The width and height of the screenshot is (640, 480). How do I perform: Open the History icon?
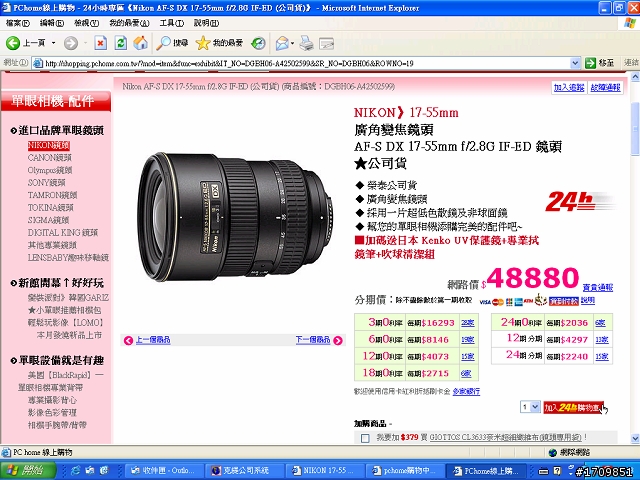(258, 42)
